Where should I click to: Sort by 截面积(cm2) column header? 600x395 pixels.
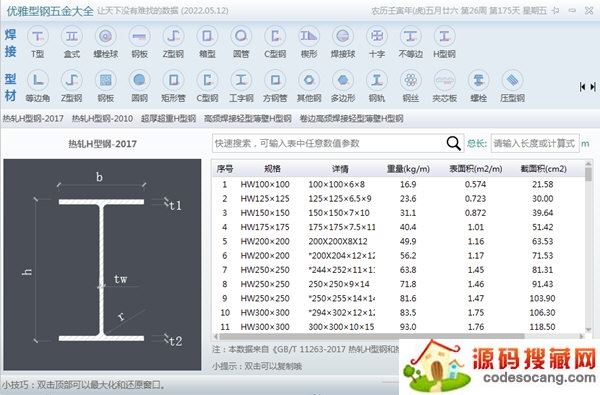click(x=543, y=169)
